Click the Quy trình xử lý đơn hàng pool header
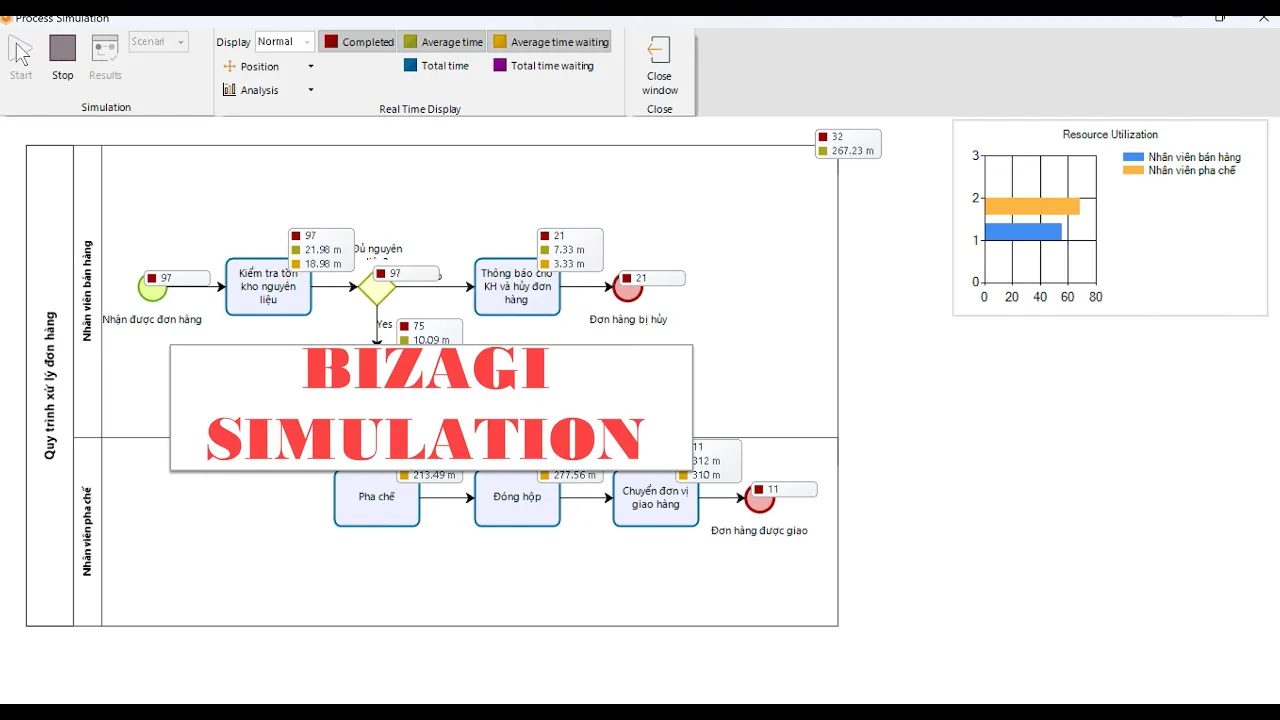Screen dimensions: 1280x720 (x=50, y=386)
